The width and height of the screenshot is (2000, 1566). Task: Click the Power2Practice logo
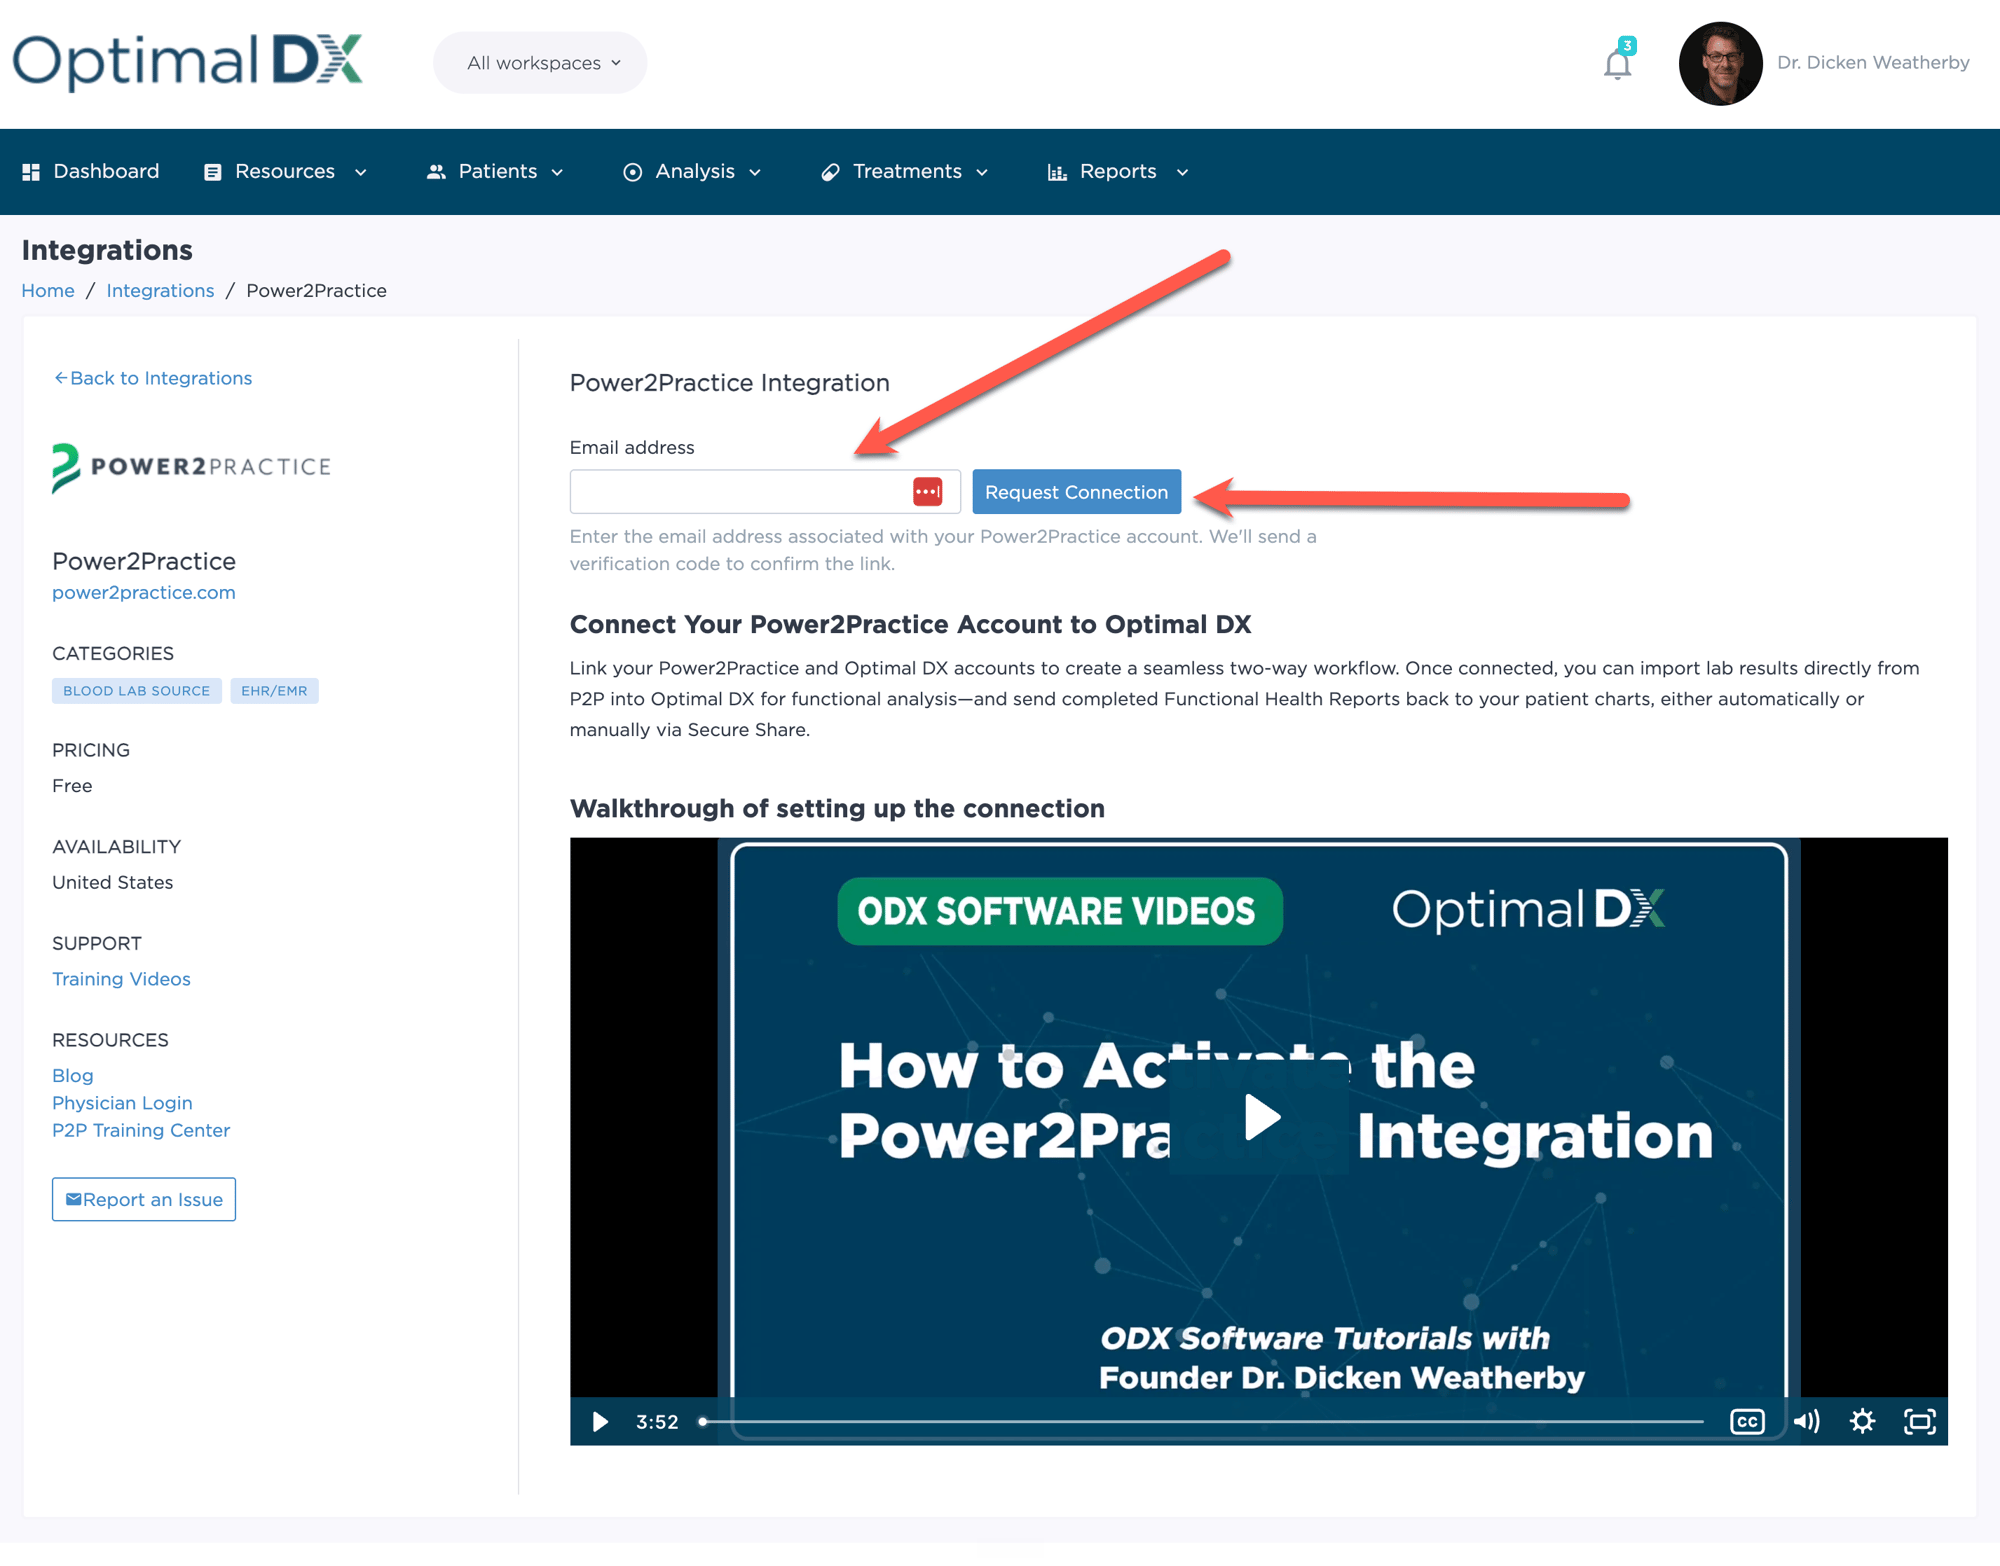coord(191,467)
